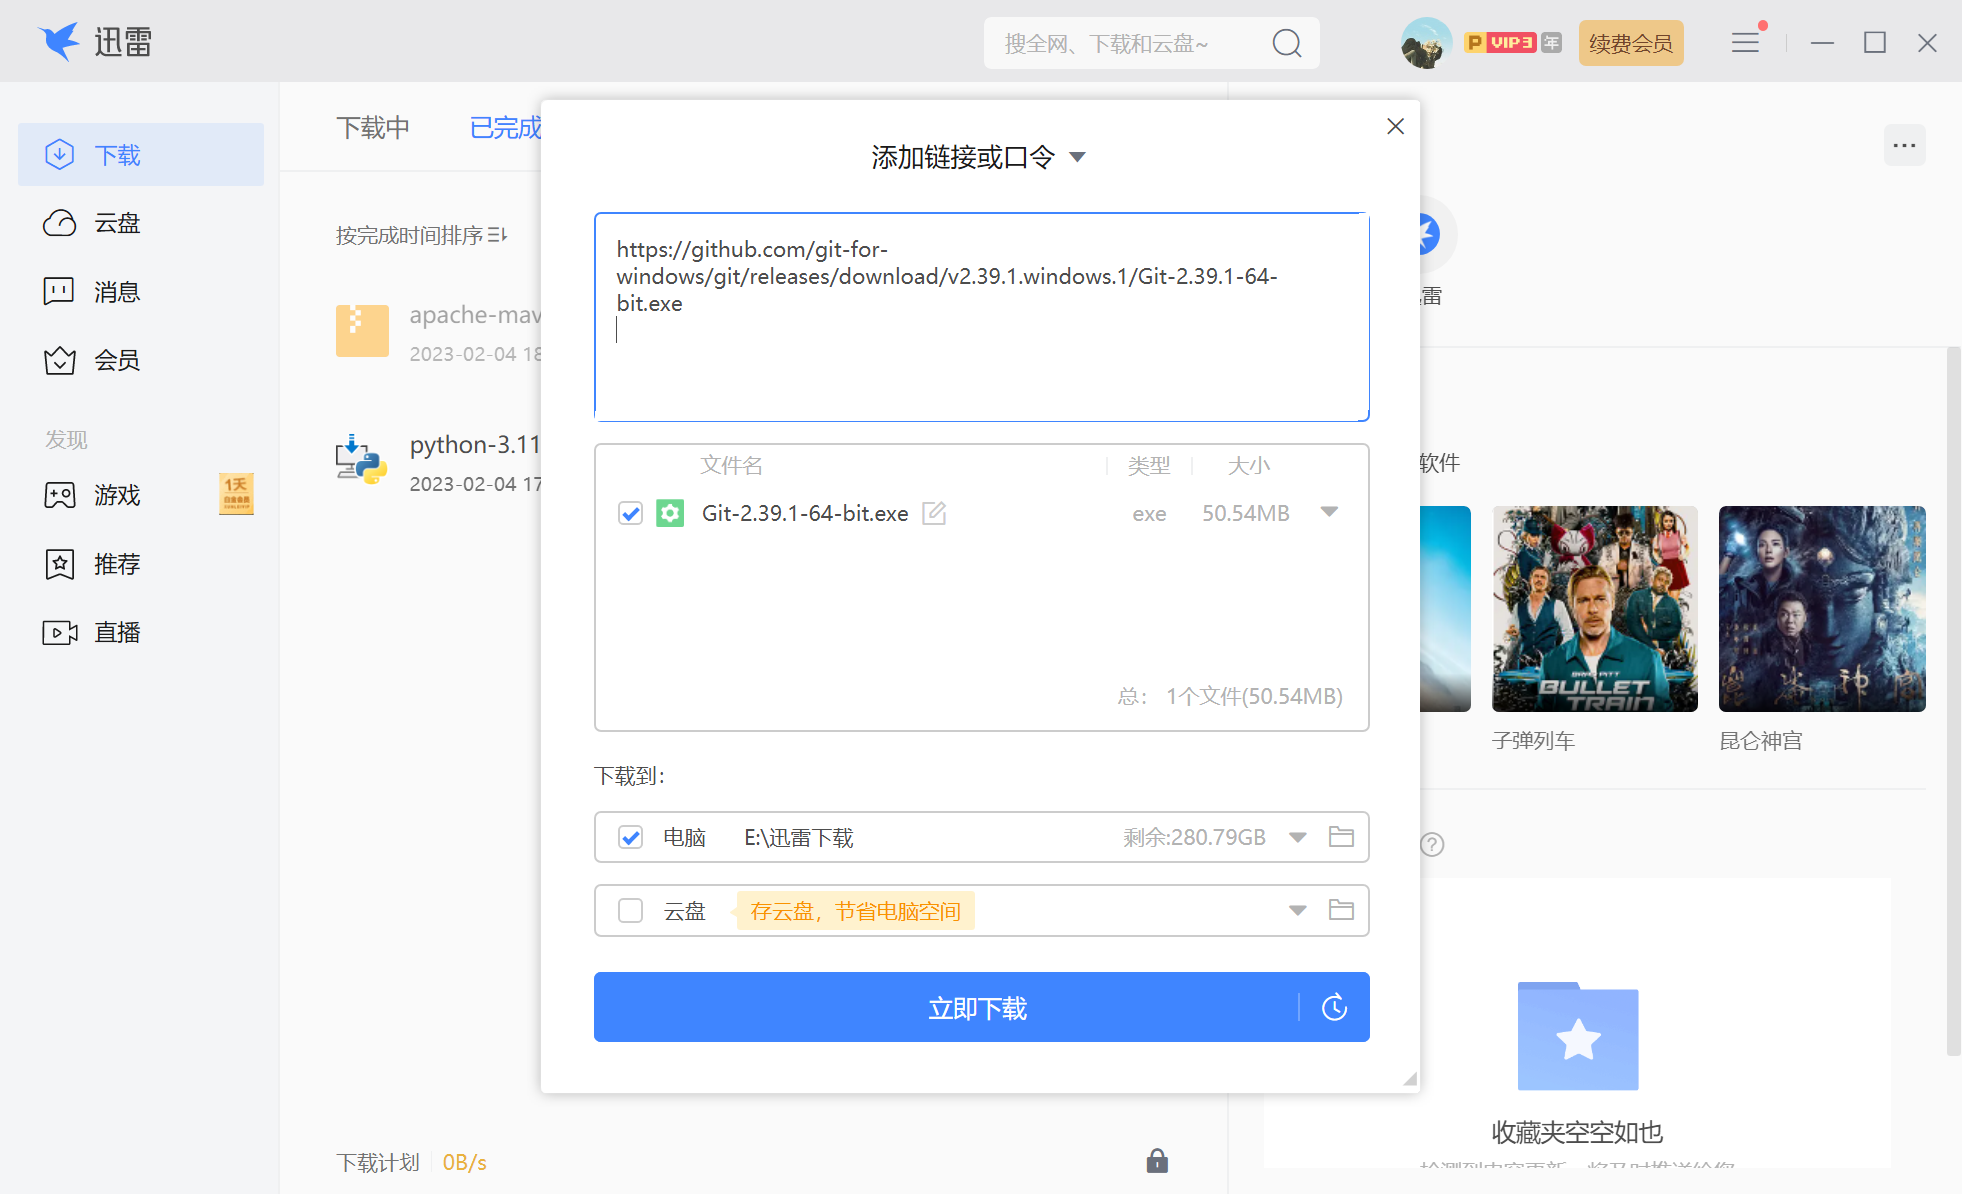
Task: Click the 昆仑神宫 title caption
Action: click(1761, 741)
